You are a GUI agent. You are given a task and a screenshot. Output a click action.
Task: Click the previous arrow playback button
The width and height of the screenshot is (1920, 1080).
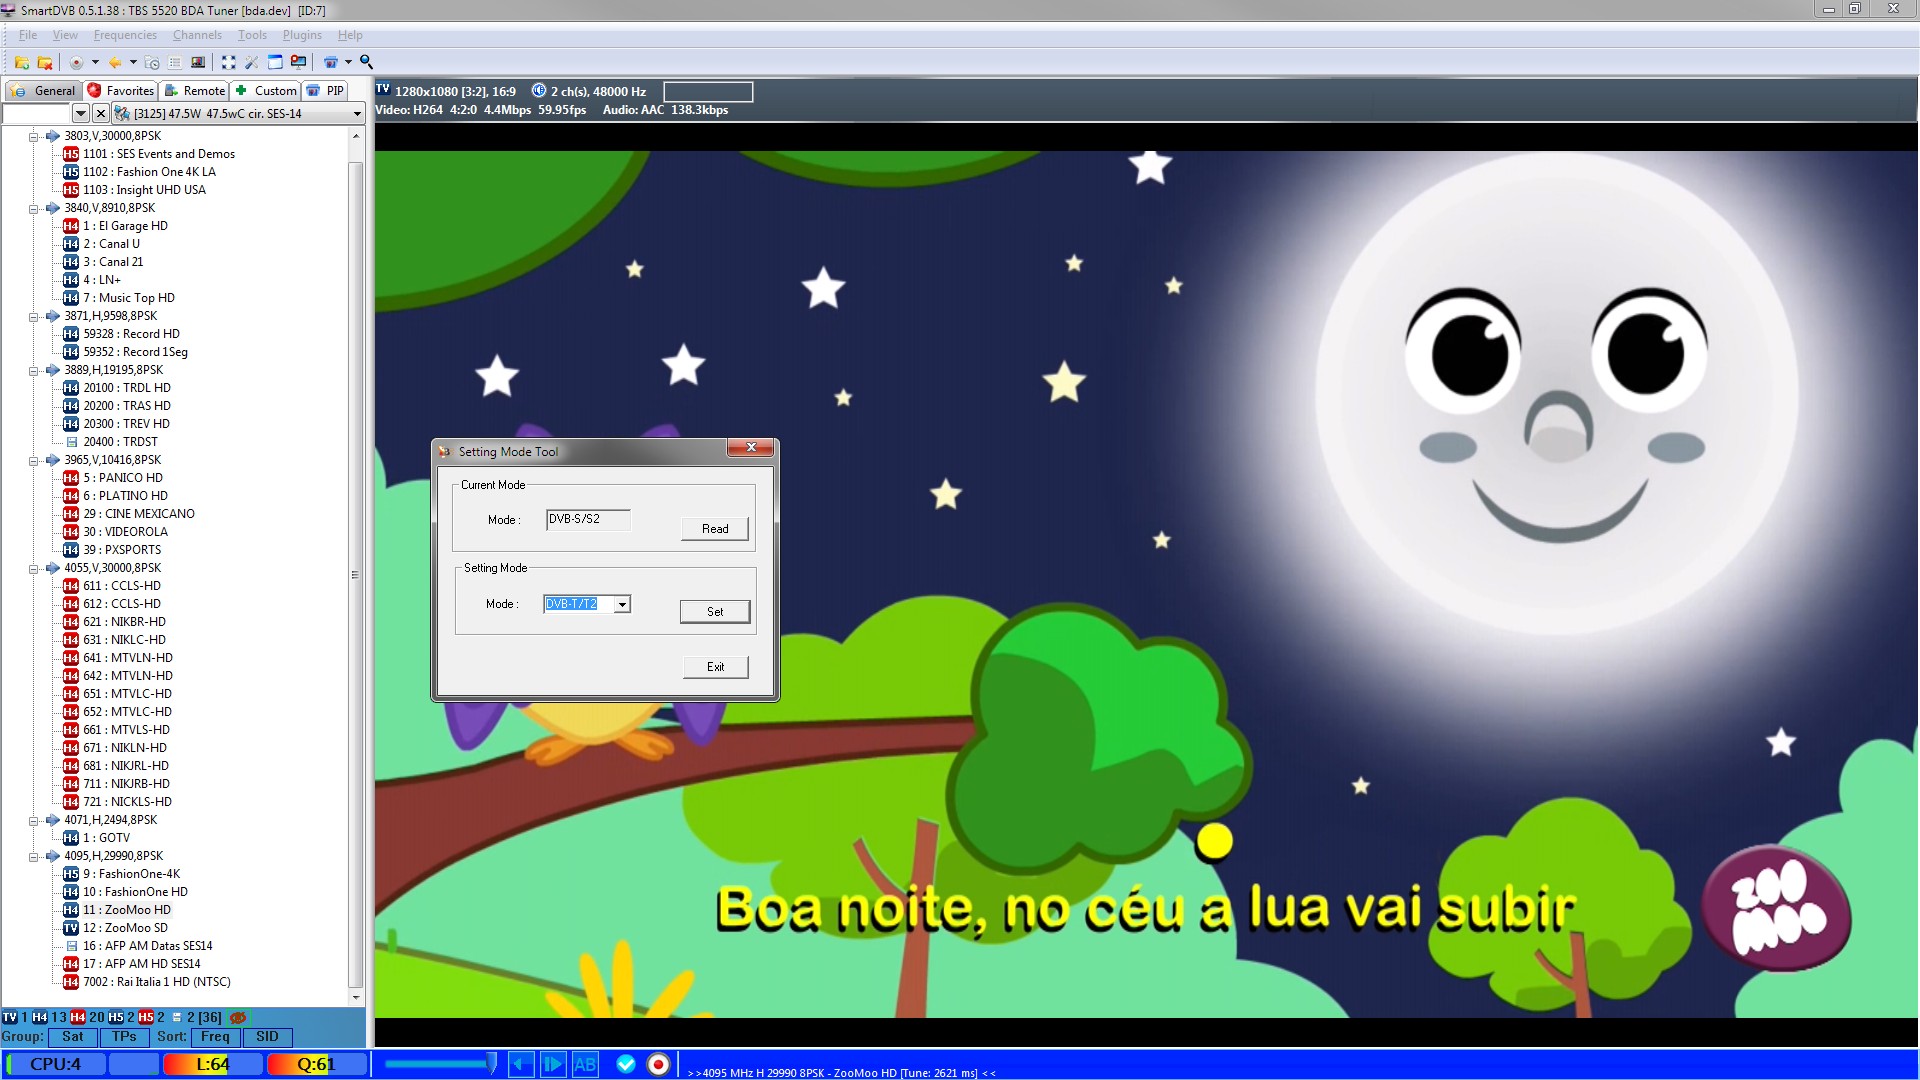(521, 1064)
